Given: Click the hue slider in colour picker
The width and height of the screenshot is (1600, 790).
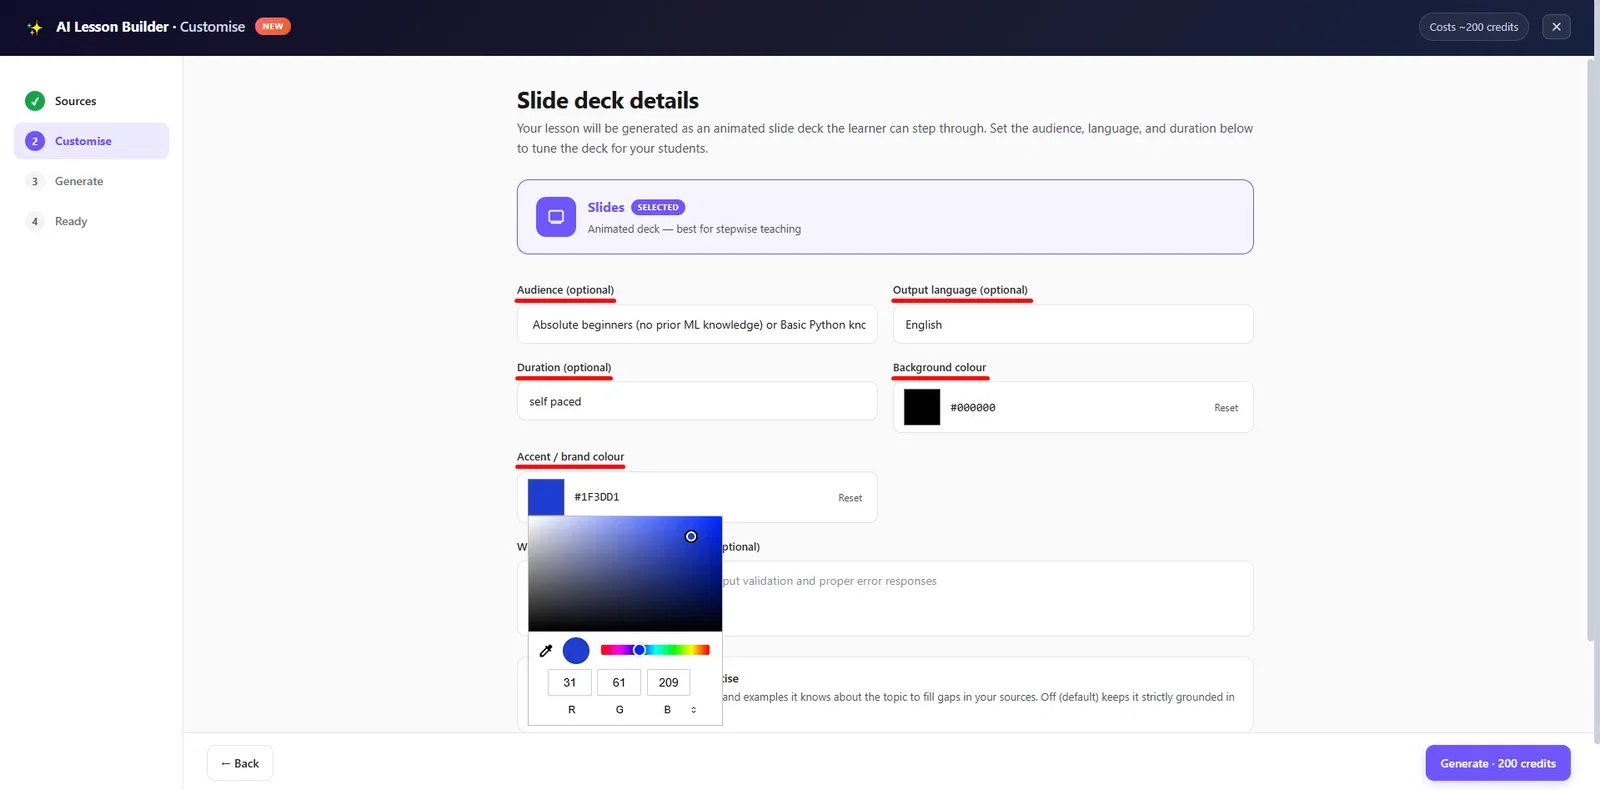Looking at the screenshot, I should 655,650.
